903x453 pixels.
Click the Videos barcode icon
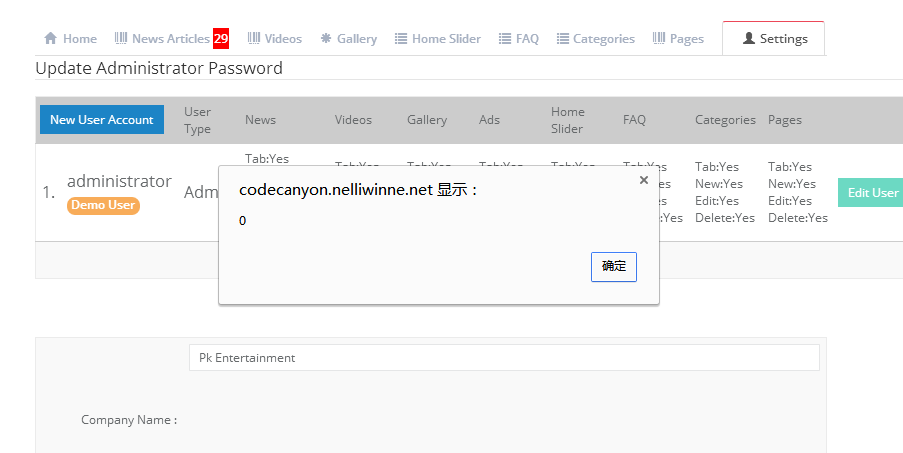coord(254,39)
